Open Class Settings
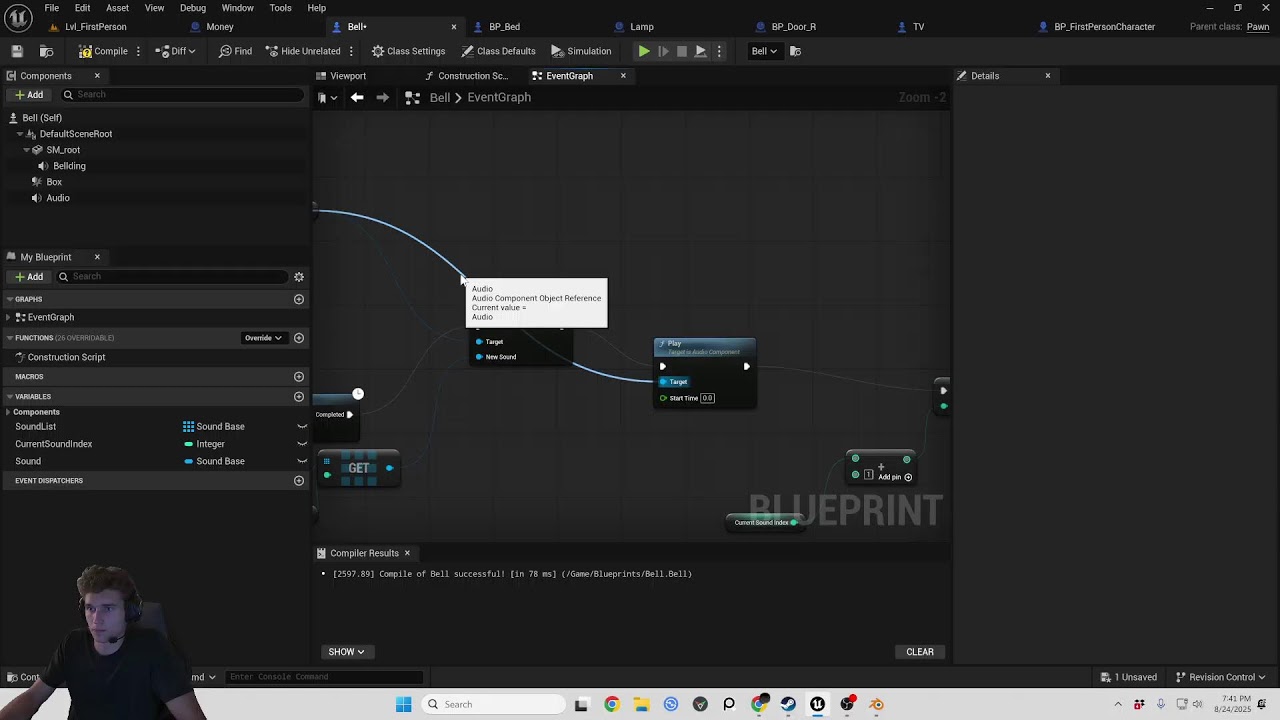Viewport: 1280px width, 720px height. point(408,51)
